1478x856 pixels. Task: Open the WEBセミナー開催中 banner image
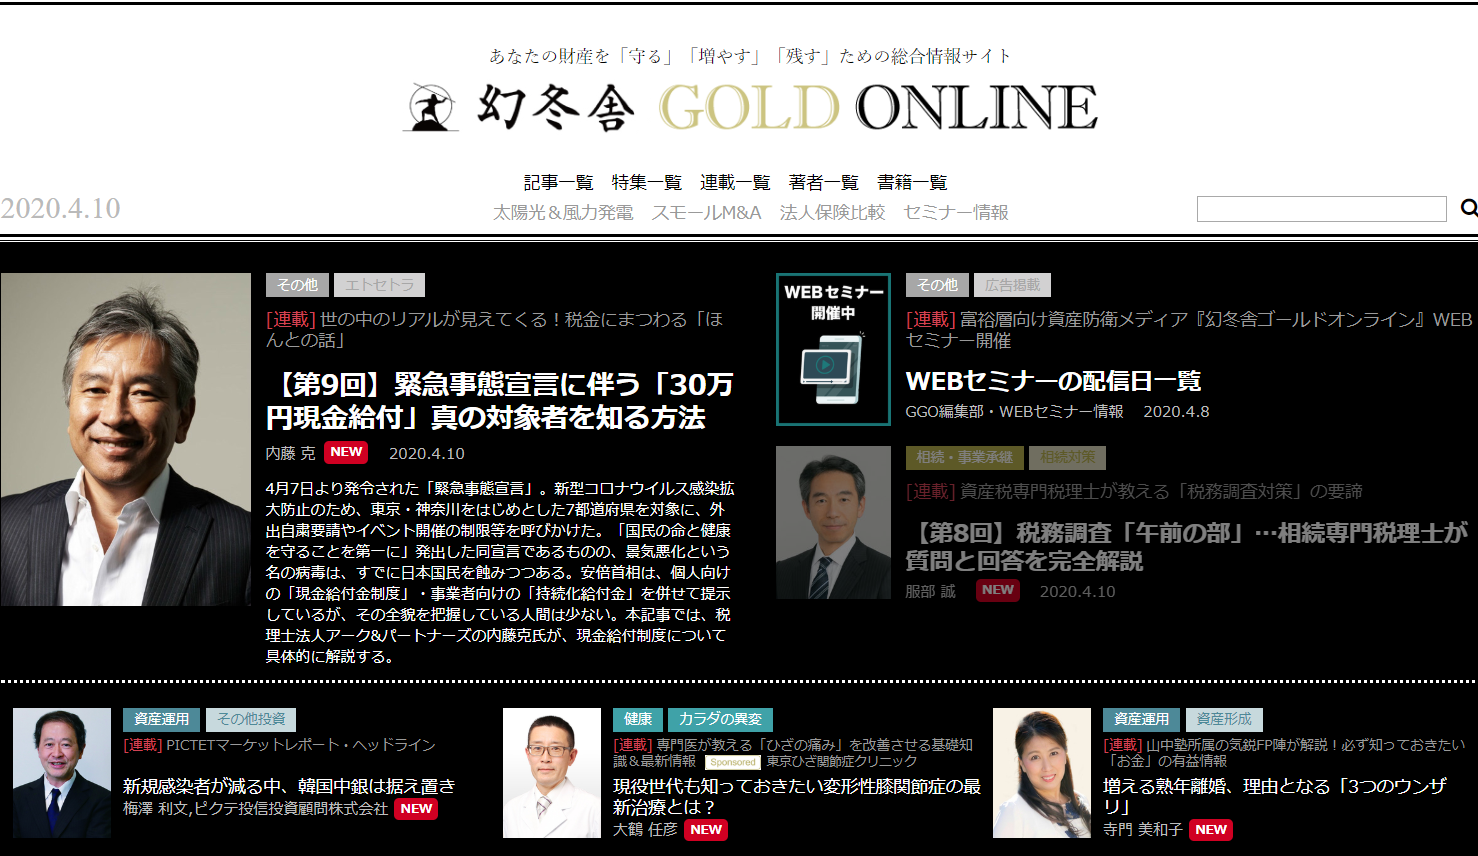pyautogui.click(x=833, y=349)
